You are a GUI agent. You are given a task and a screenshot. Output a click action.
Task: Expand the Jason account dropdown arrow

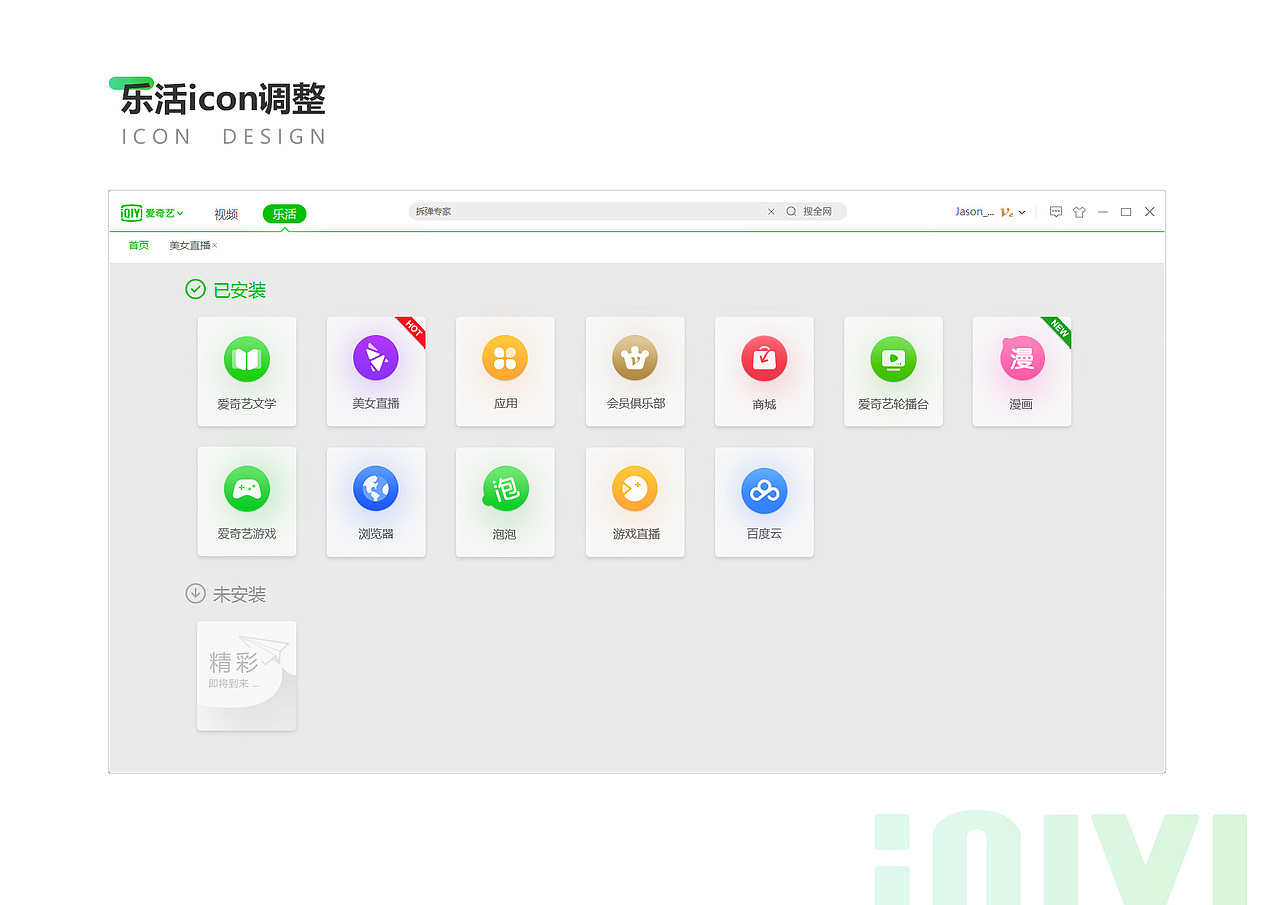coord(1022,212)
